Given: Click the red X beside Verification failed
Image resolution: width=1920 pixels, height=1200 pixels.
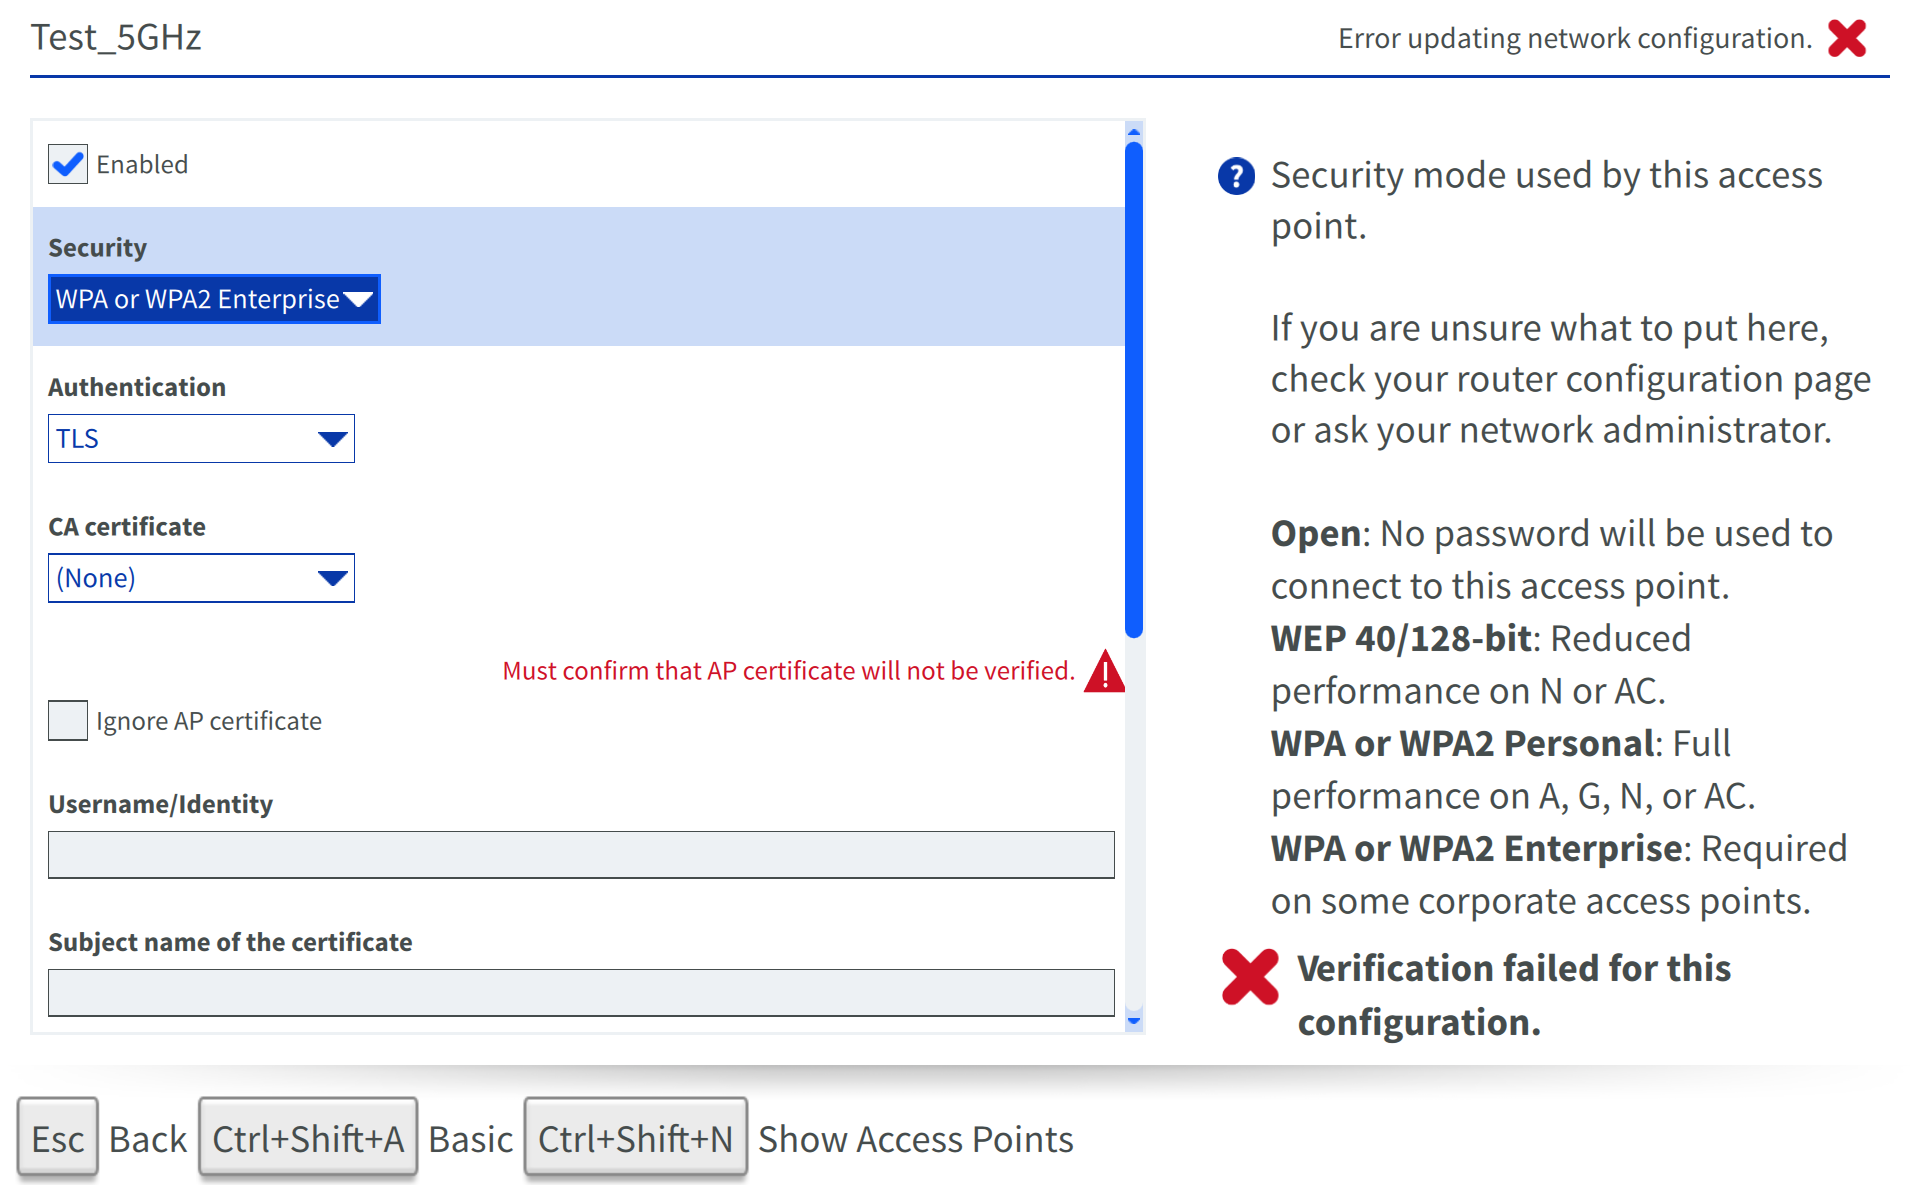Looking at the screenshot, I should [1250, 976].
